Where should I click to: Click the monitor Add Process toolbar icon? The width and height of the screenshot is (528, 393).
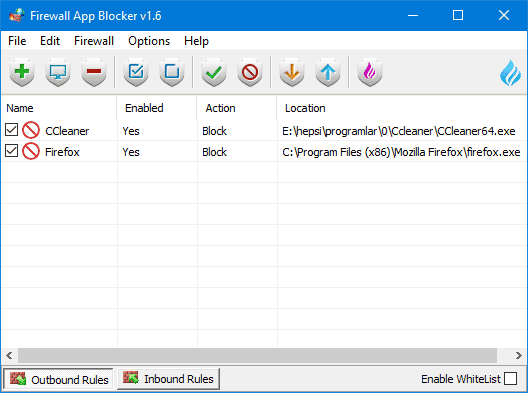[58, 72]
